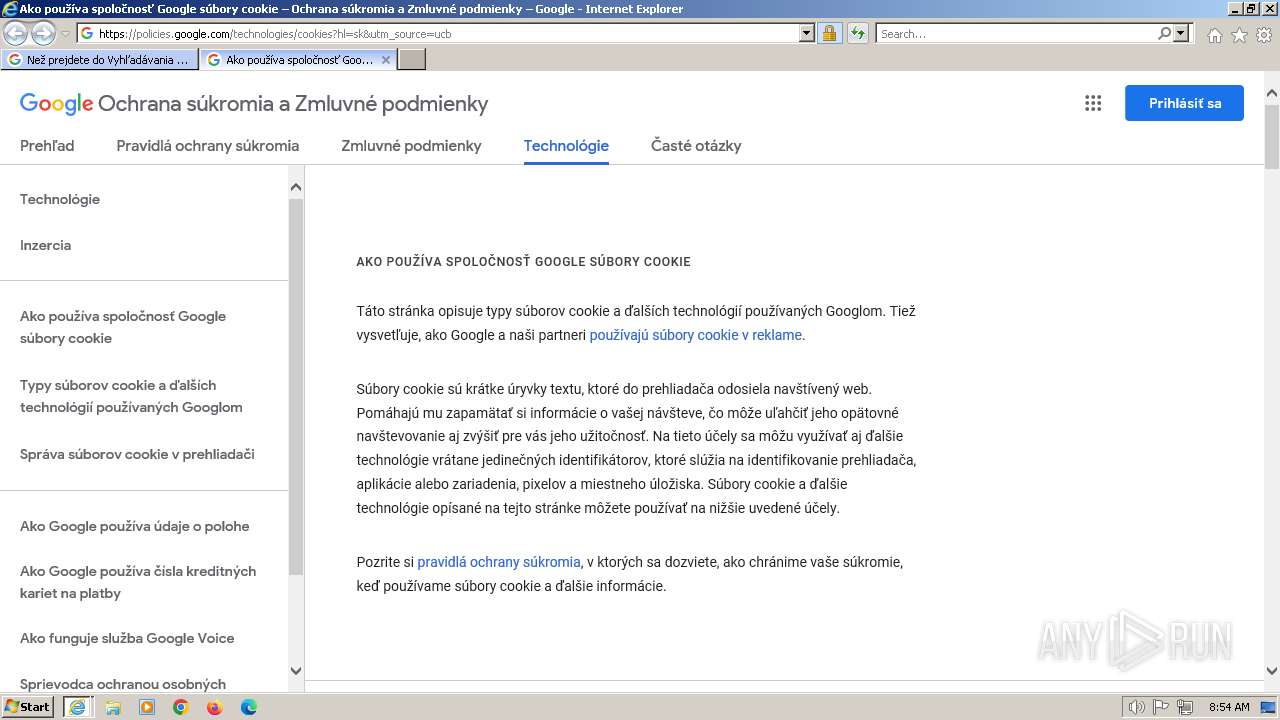The height and width of the screenshot is (720, 1280).
Task: Launch Edge from the taskbar
Action: [249, 707]
